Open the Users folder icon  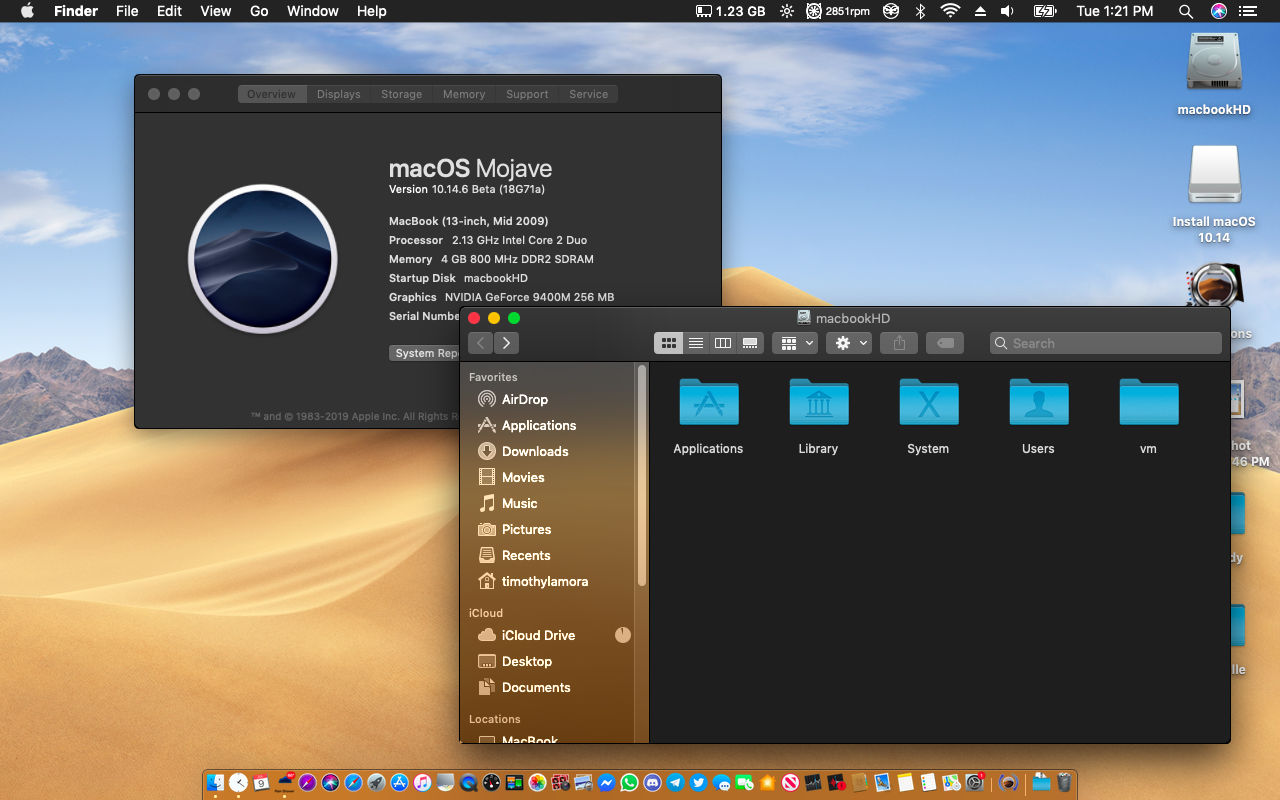pyautogui.click(x=1038, y=402)
